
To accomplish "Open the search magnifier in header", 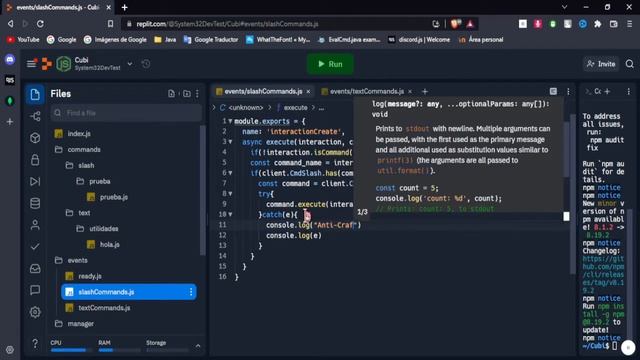I will pos(629,64).
